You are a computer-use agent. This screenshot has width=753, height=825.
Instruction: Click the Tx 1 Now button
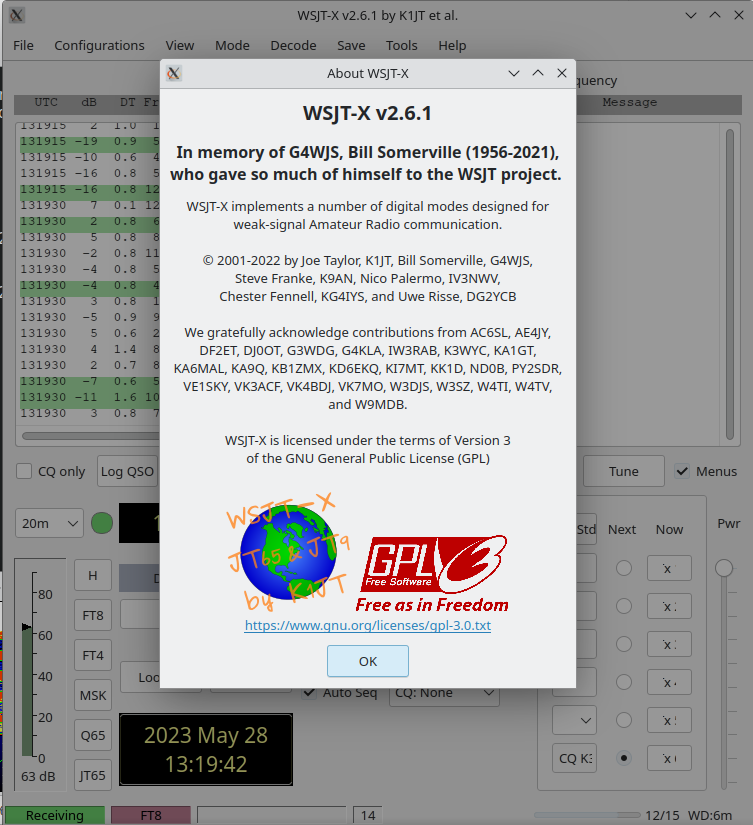click(x=669, y=568)
